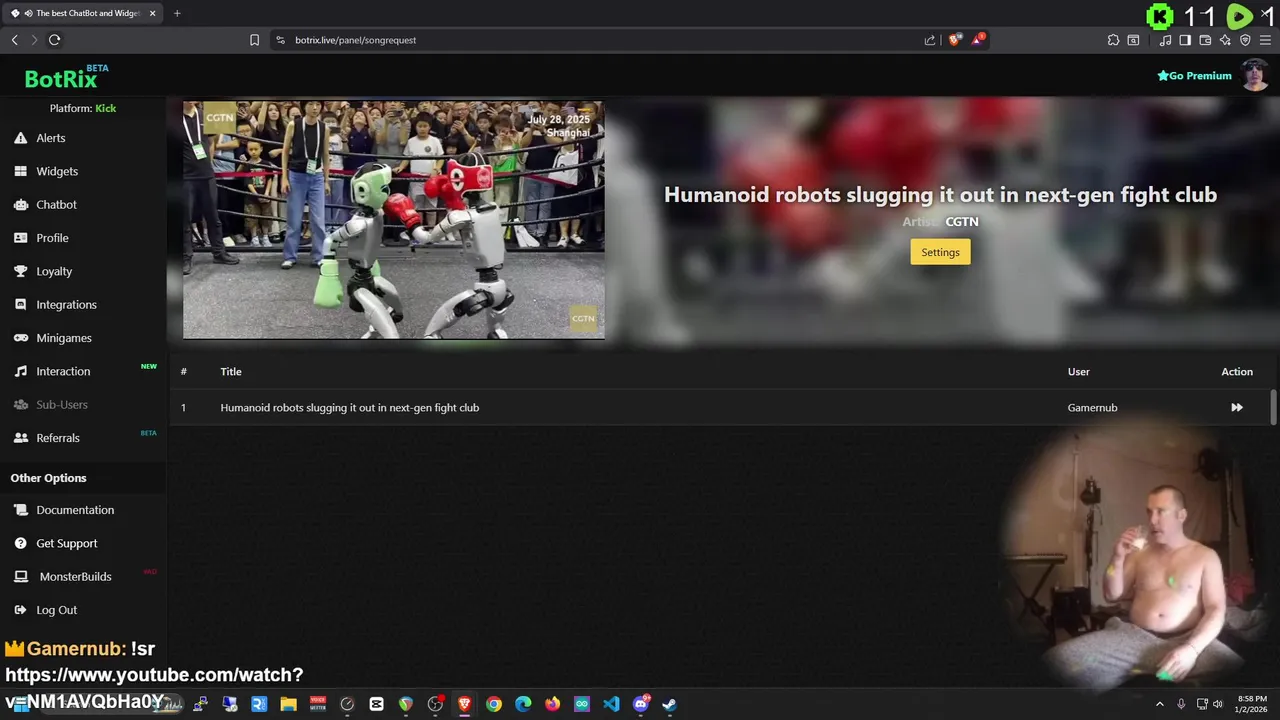Open CapCut from the taskbar
Image resolution: width=1280 pixels, height=720 pixels.
[376, 704]
